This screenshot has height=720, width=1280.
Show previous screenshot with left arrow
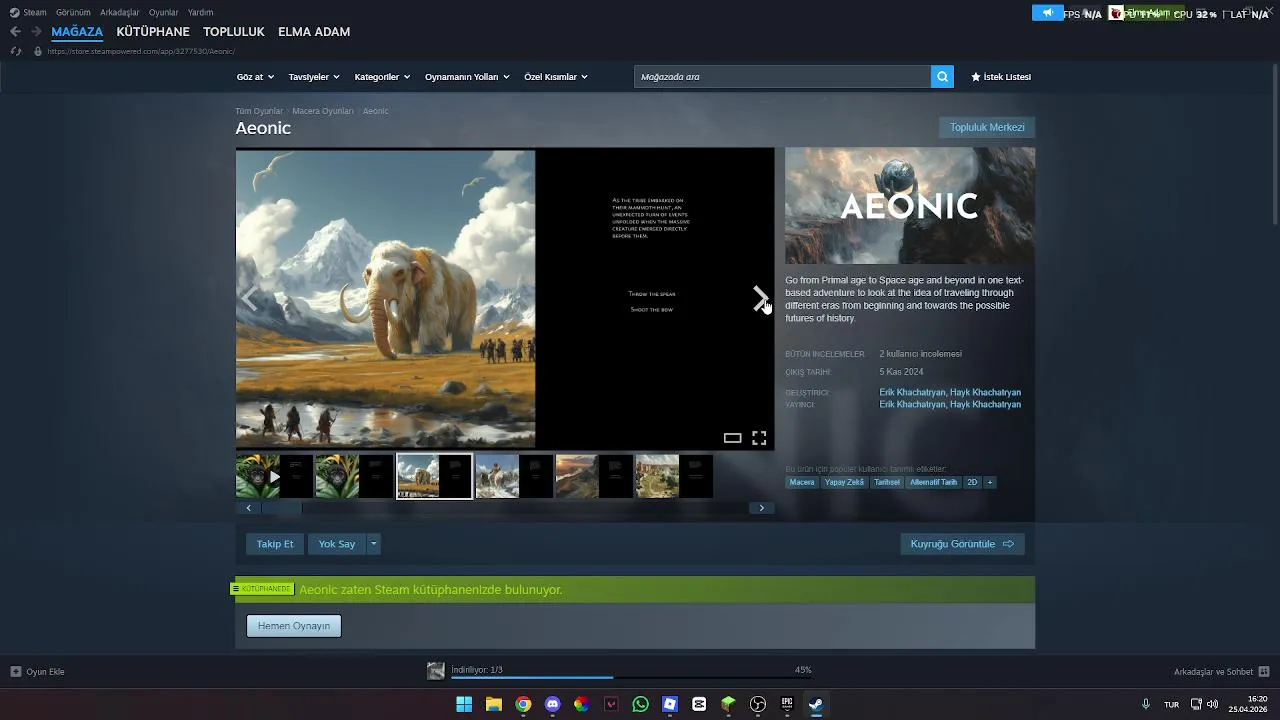(x=249, y=298)
